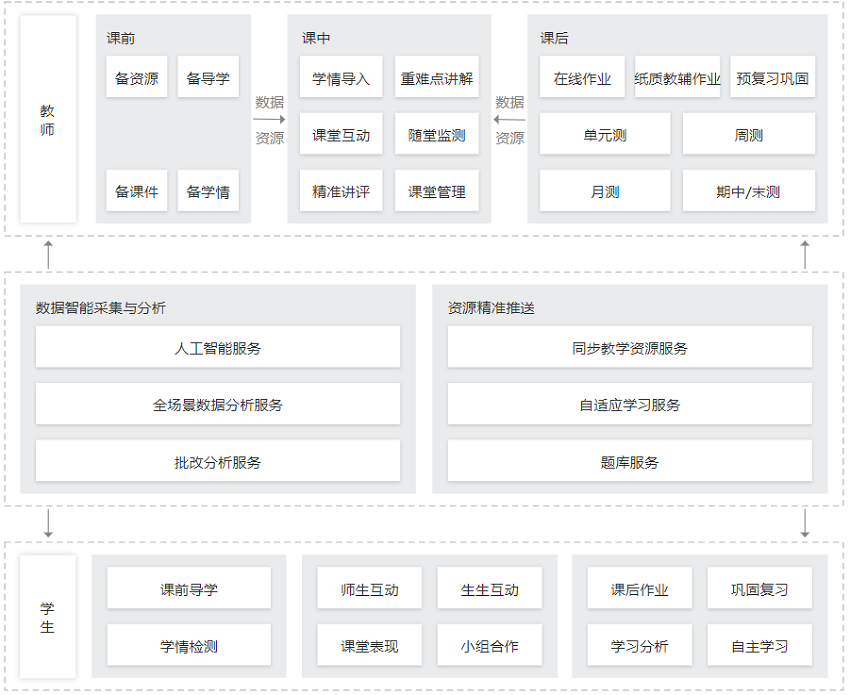
Task: Open the 题库服务 bar
Action: click(630, 461)
